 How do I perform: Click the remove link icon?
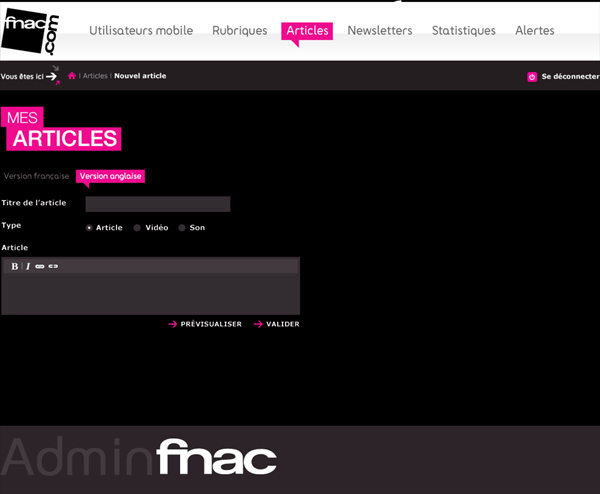pyautogui.click(x=53, y=266)
